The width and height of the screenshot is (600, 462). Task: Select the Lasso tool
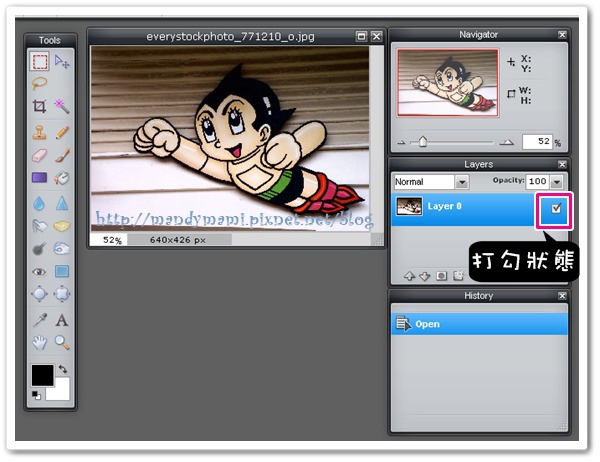click(x=40, y=83)
